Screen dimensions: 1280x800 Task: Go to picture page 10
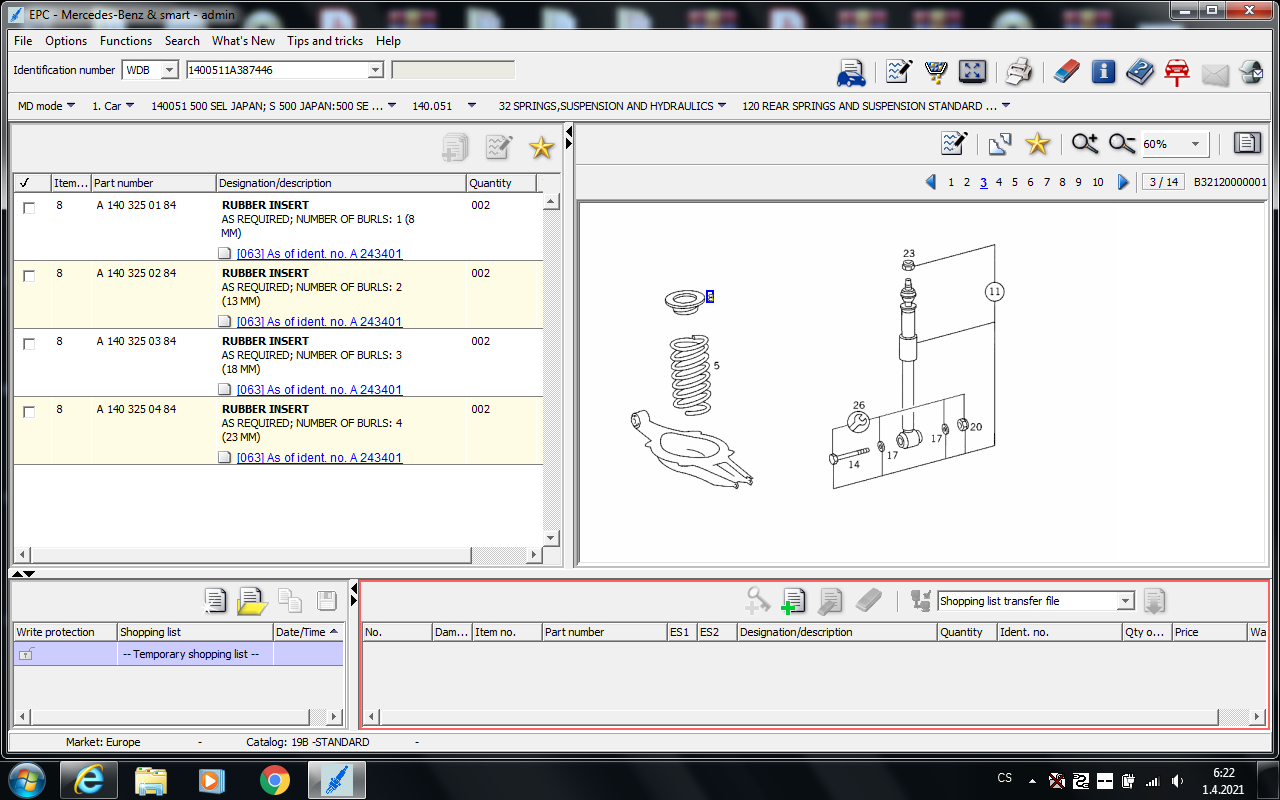point(1097,182)
